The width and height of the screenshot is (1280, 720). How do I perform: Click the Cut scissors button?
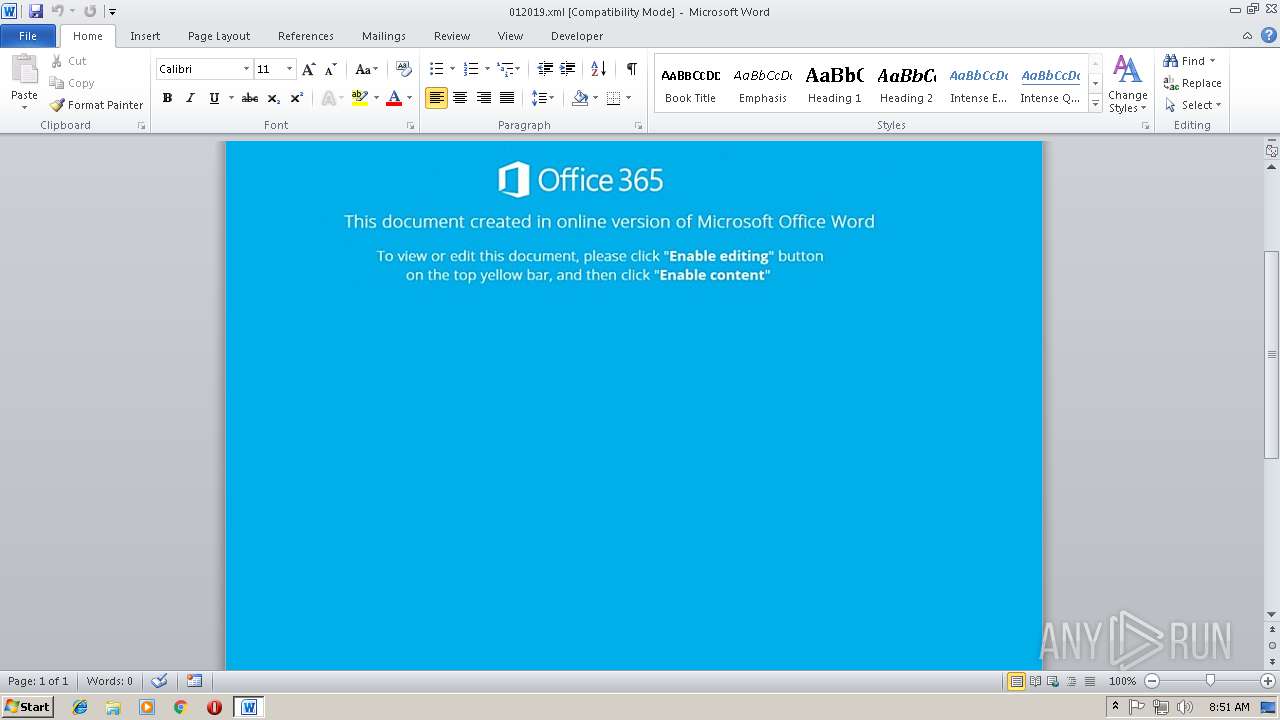(69, 61)
